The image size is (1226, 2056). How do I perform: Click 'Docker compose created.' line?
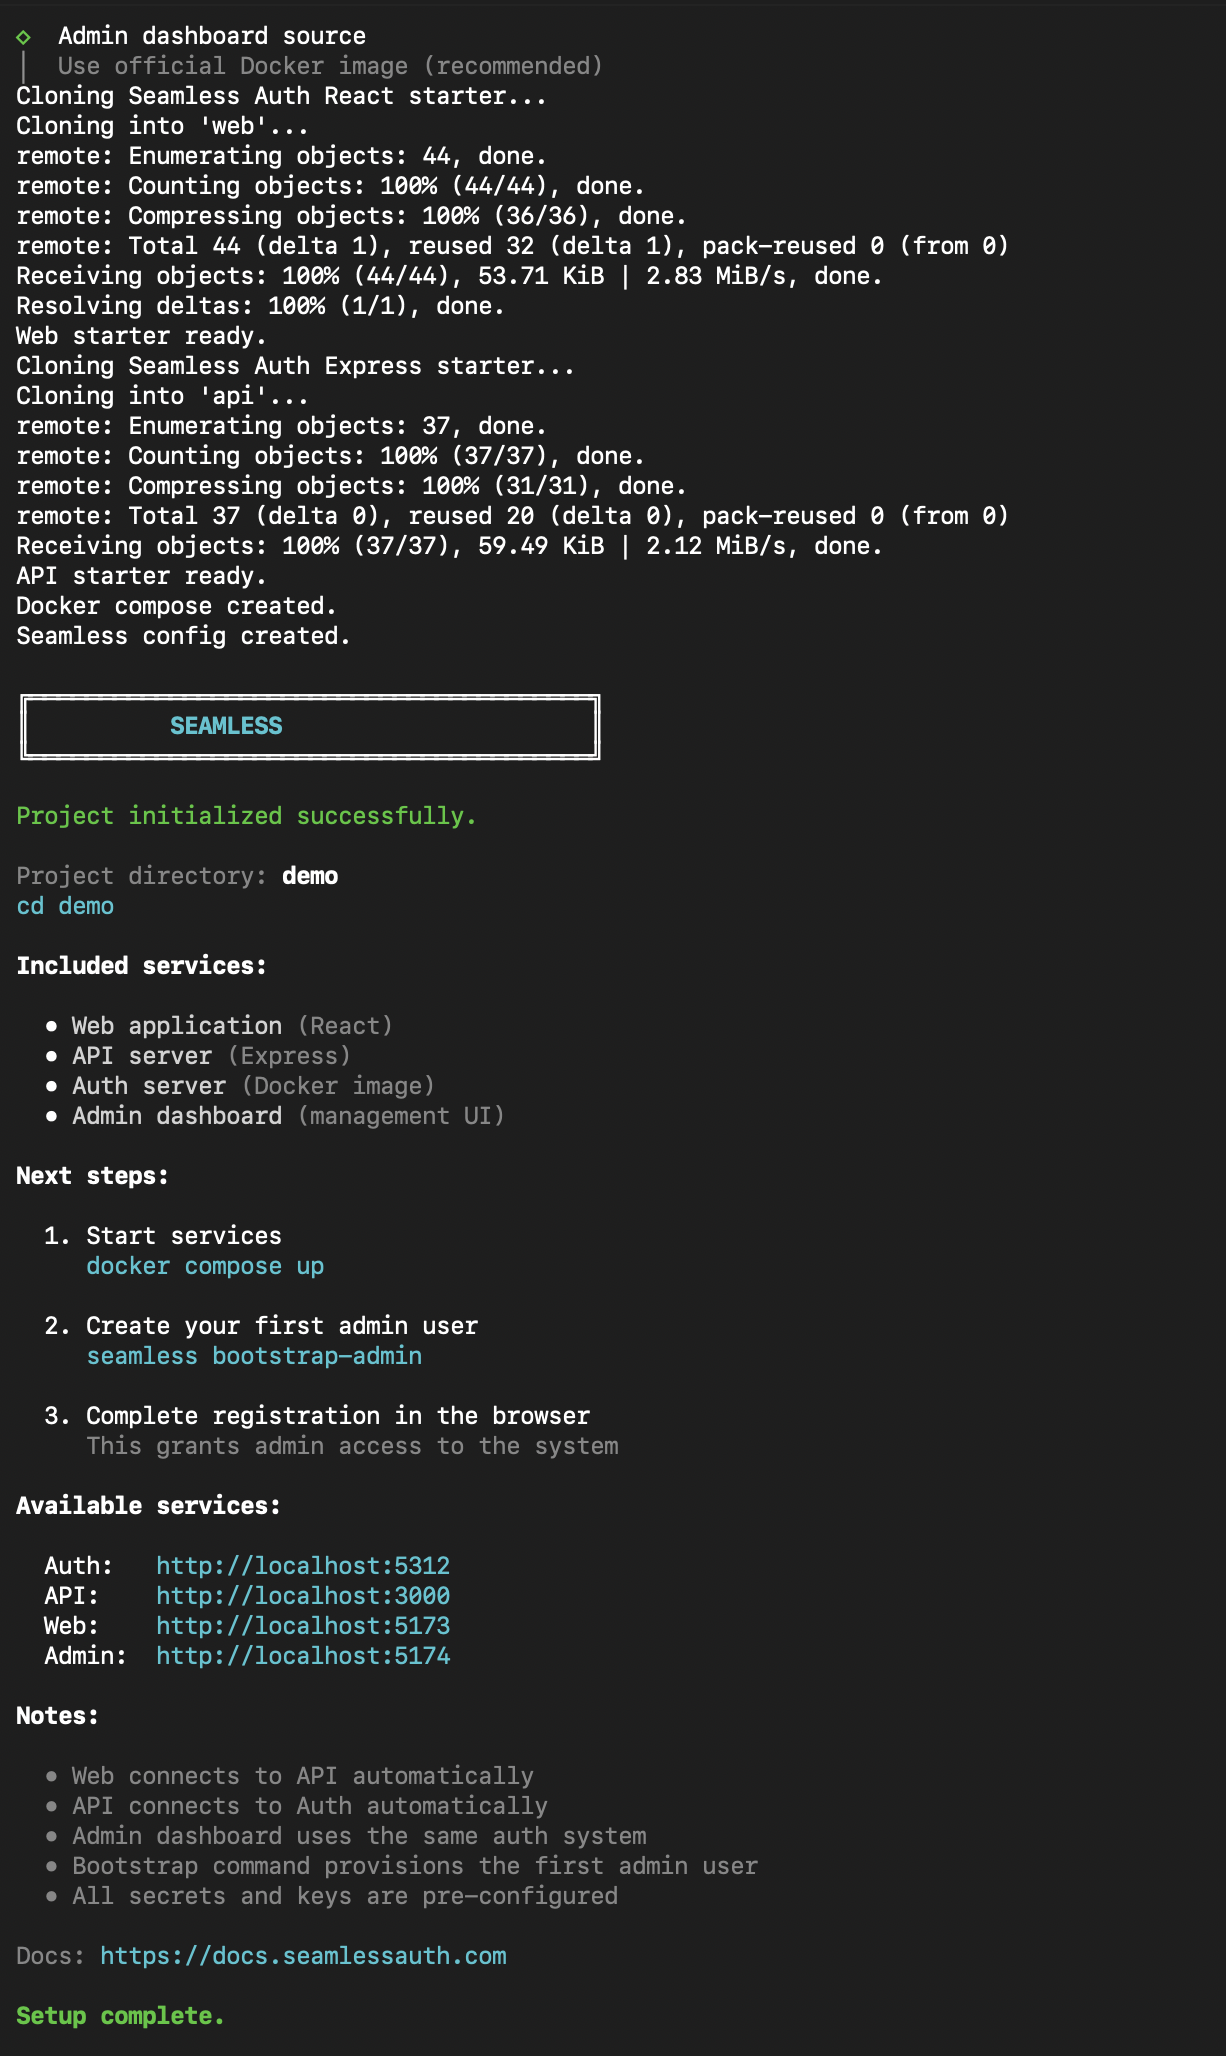[176, 606]
